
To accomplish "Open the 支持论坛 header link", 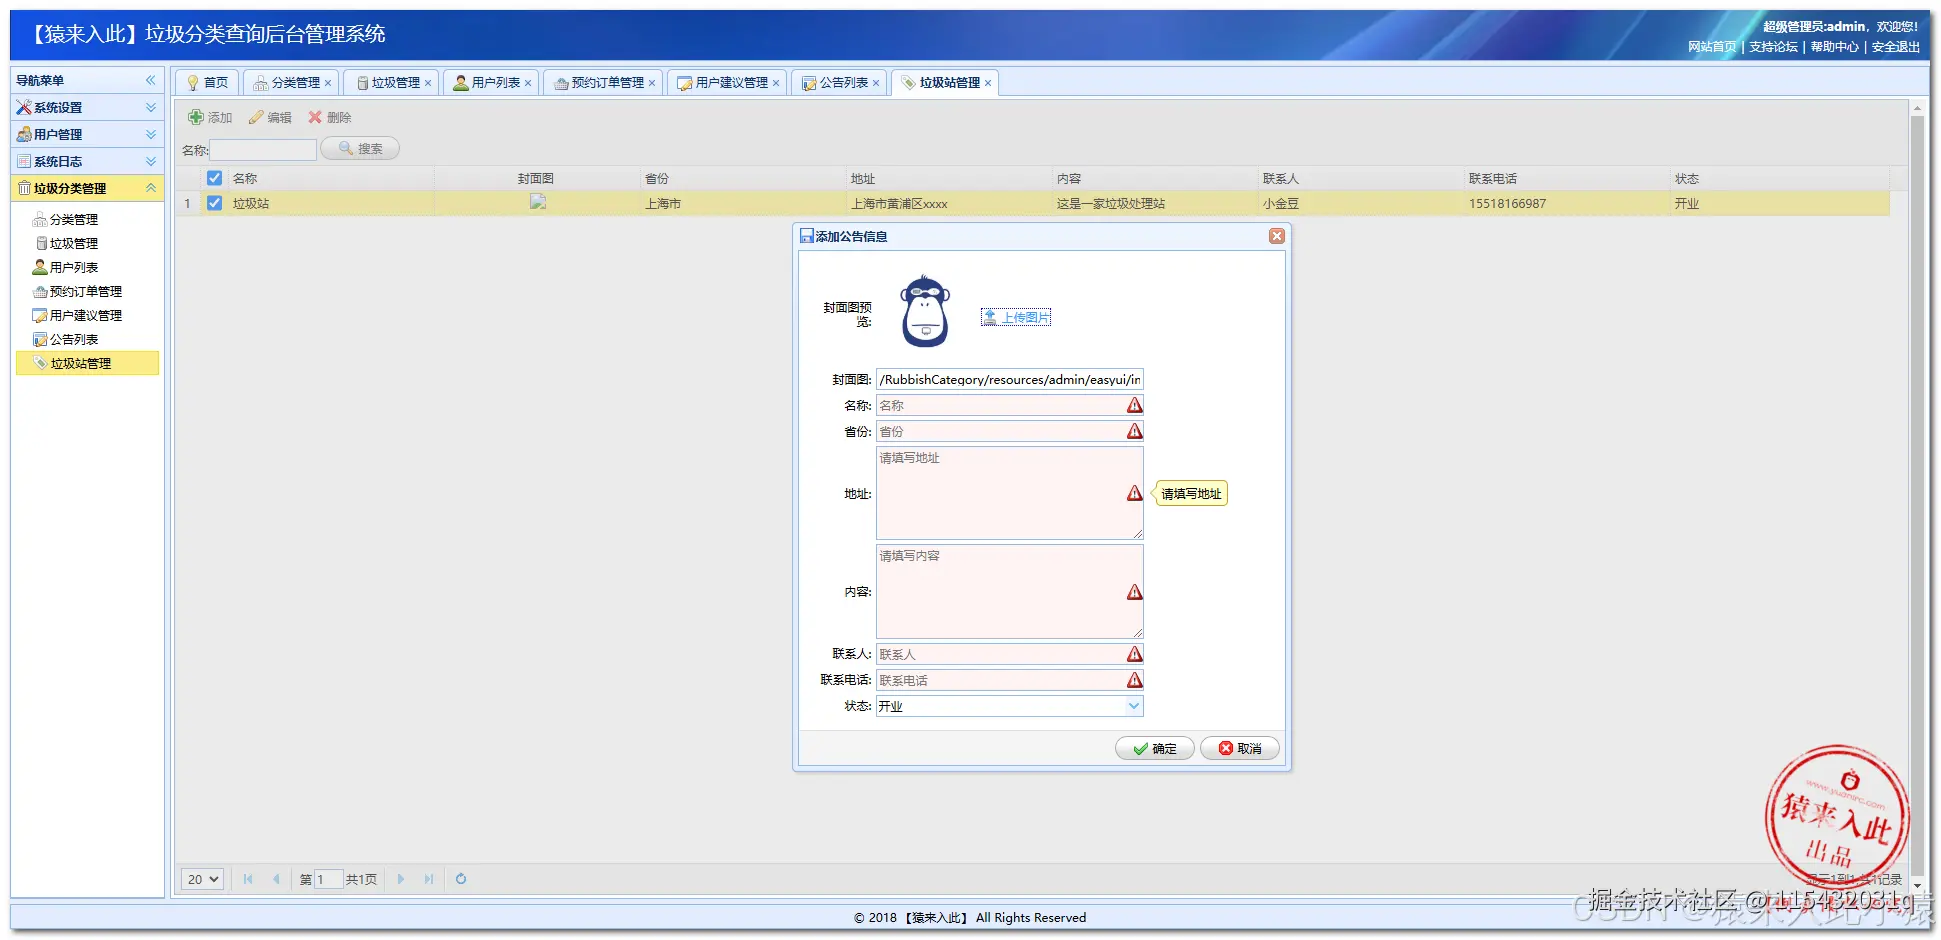I will coord(1773,47).
